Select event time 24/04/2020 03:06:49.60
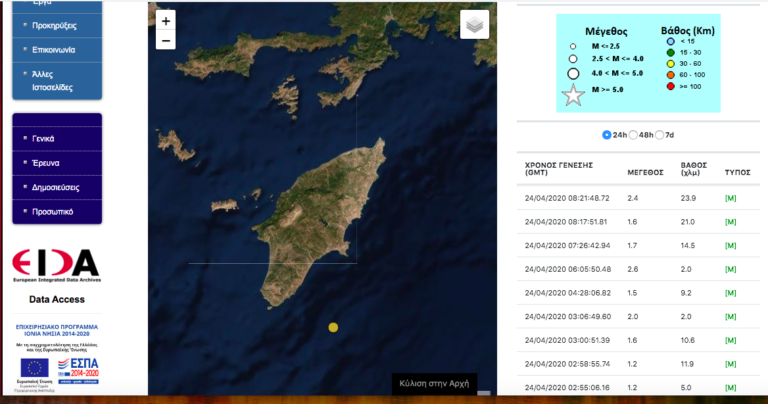This screenshot has height=404, width=768. [568, 316]
